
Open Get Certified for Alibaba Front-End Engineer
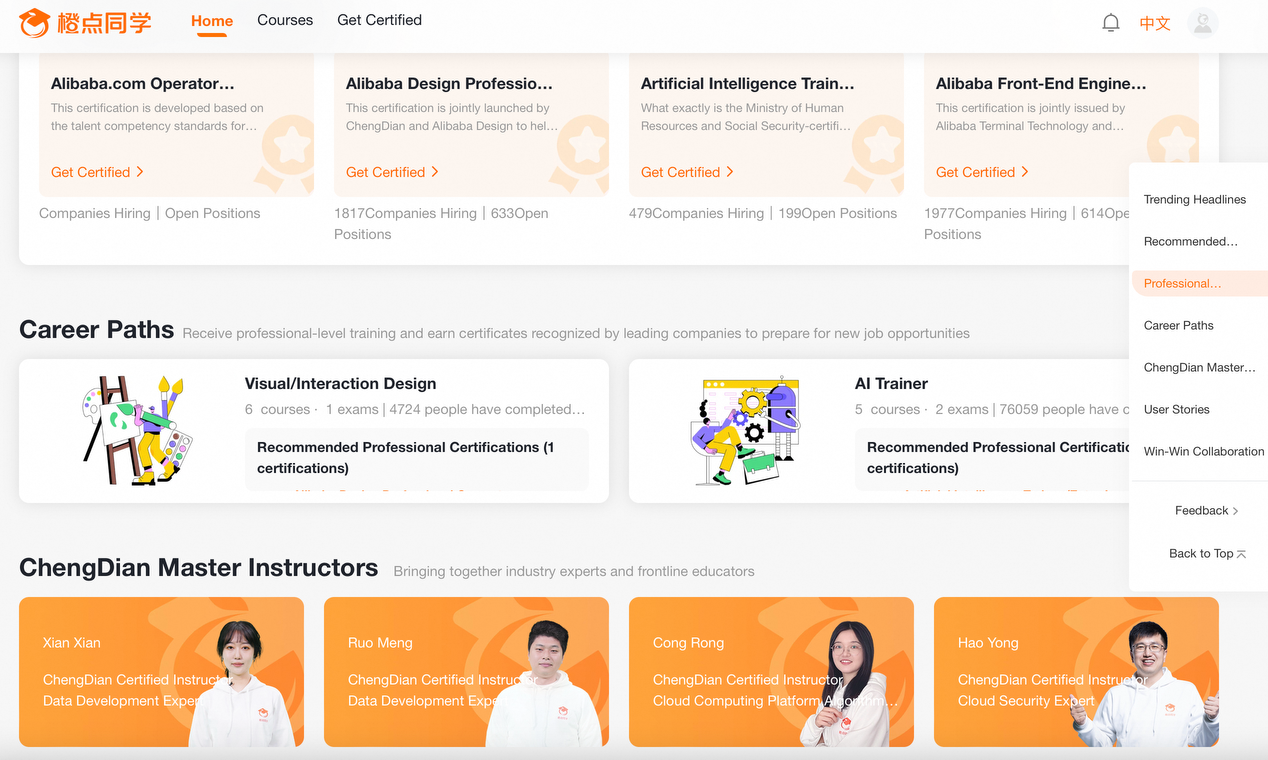tap(981, 172)
